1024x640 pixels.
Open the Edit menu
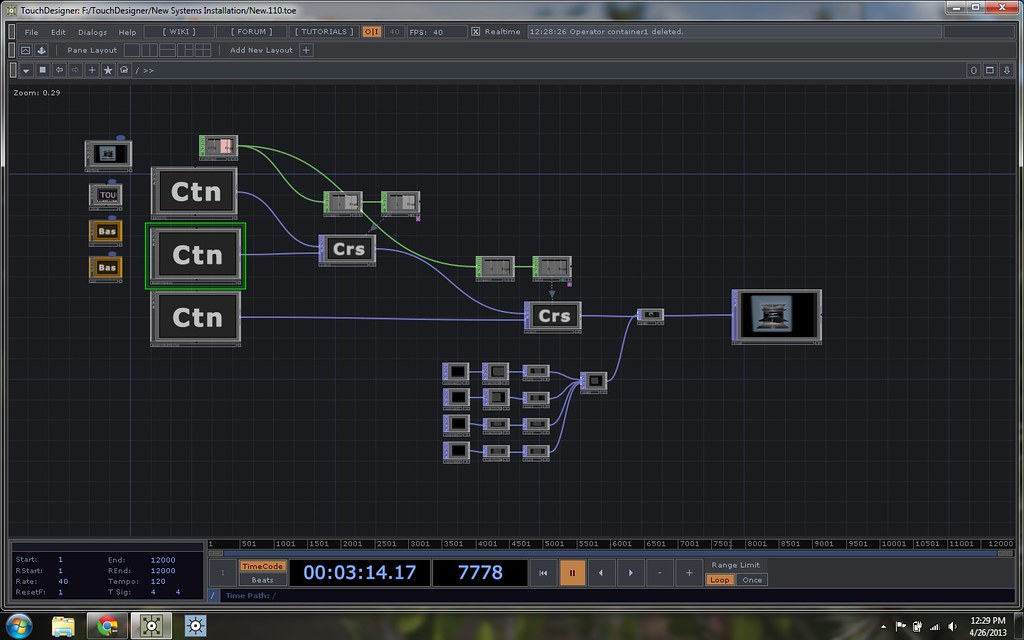pos(58,32)
